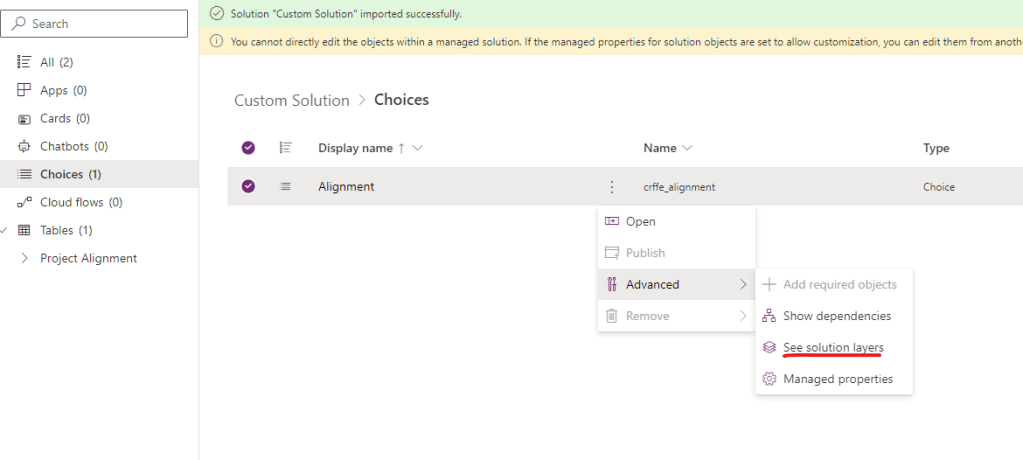This screenshot has width=1023, height=460.
Task: Click the list view icon in header row
Action: click(285, 148)
